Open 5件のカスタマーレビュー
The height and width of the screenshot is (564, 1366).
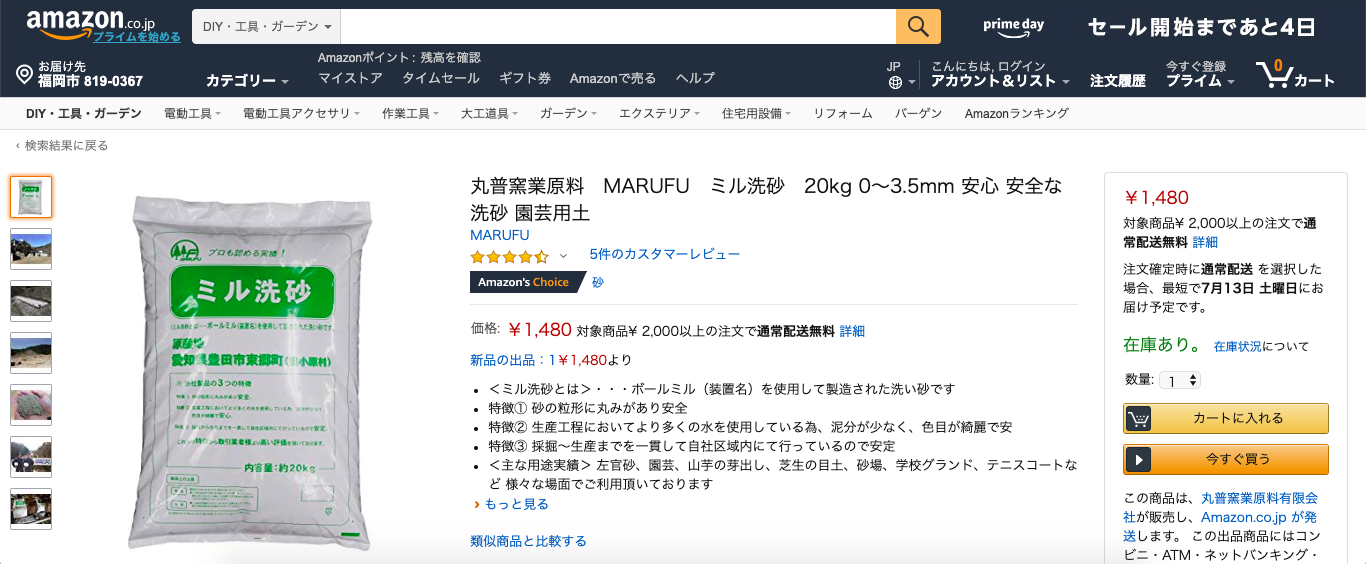(665, 255)
